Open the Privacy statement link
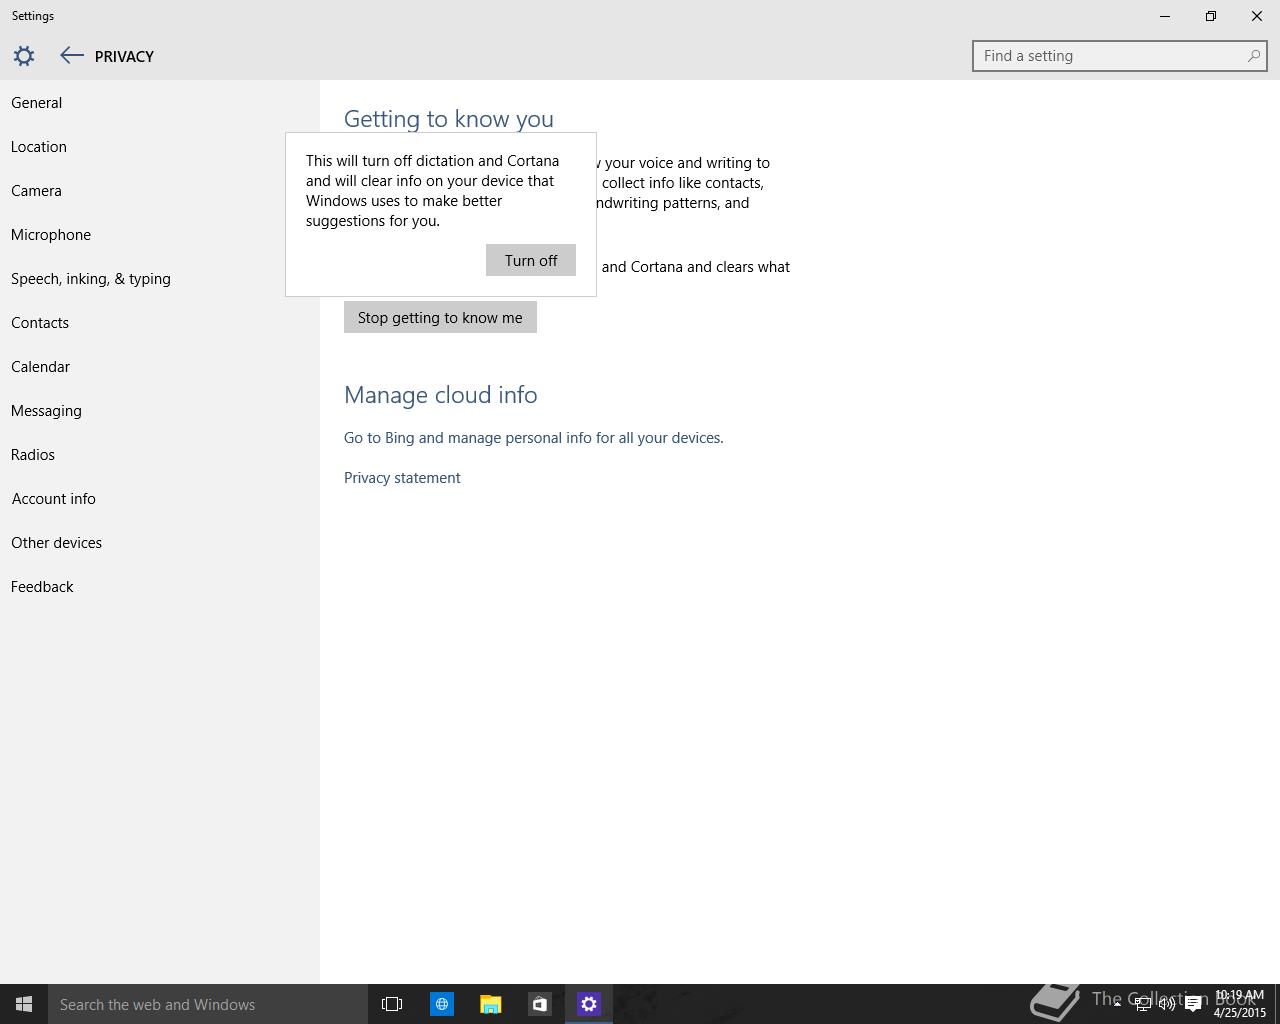Image resolution: width=1280 pixels, height=1024 pixels. (x=402, y=478)
